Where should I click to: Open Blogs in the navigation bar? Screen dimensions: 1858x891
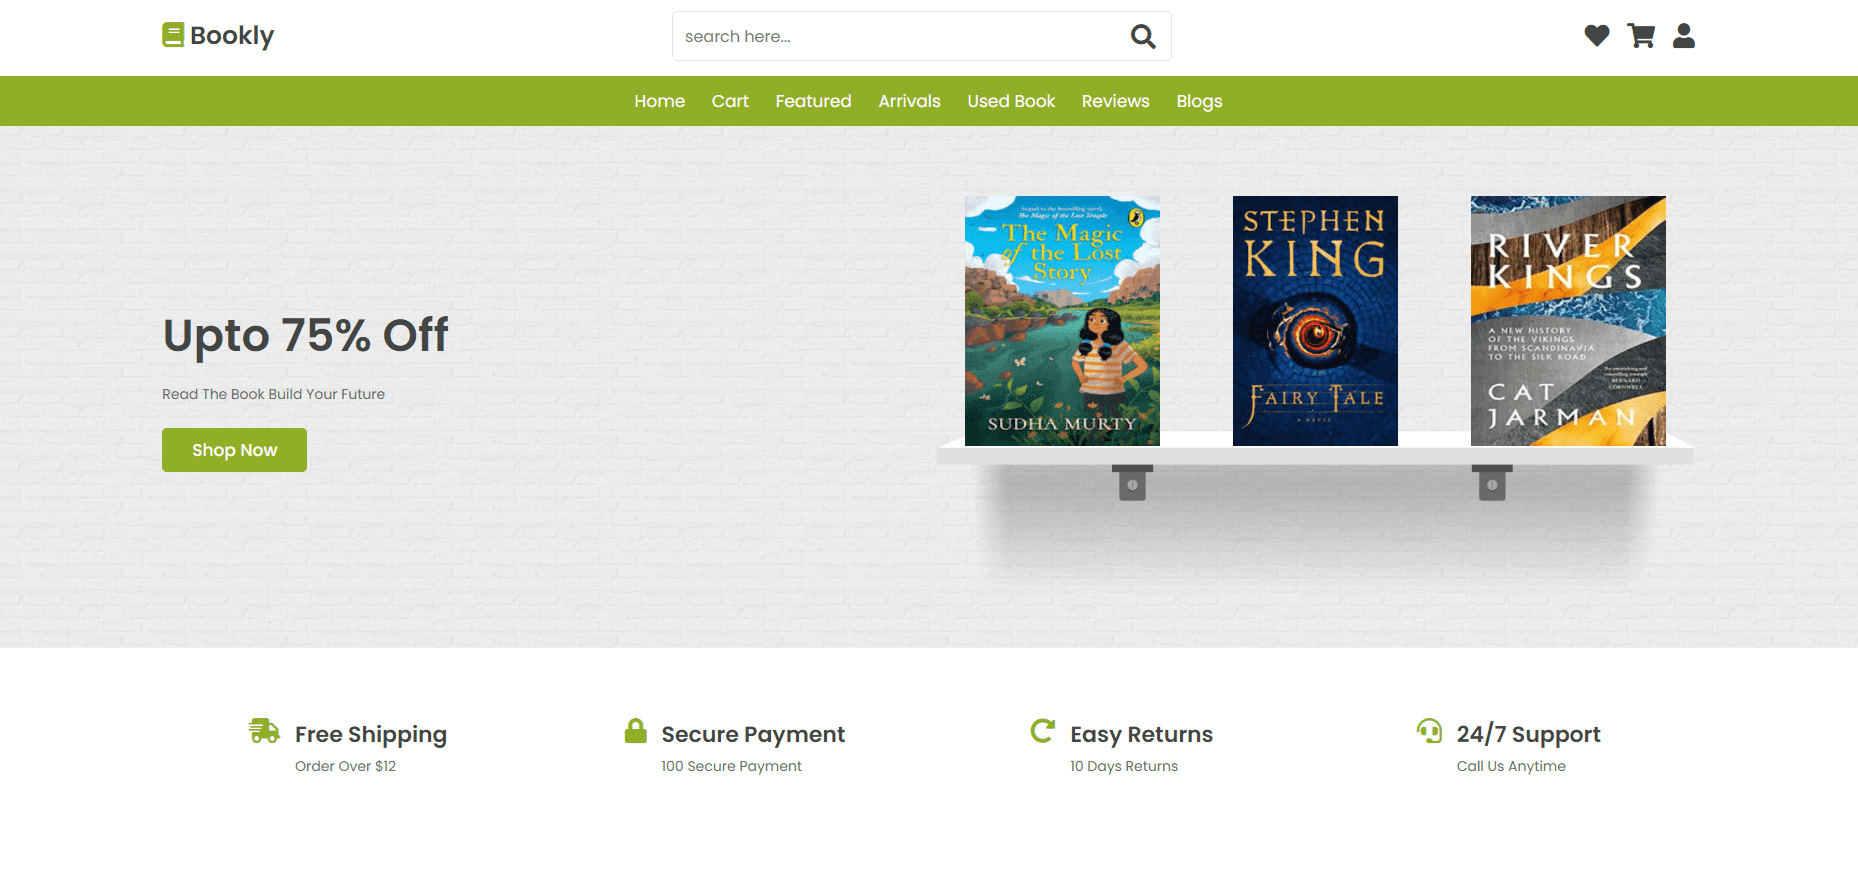[1199, 101]
